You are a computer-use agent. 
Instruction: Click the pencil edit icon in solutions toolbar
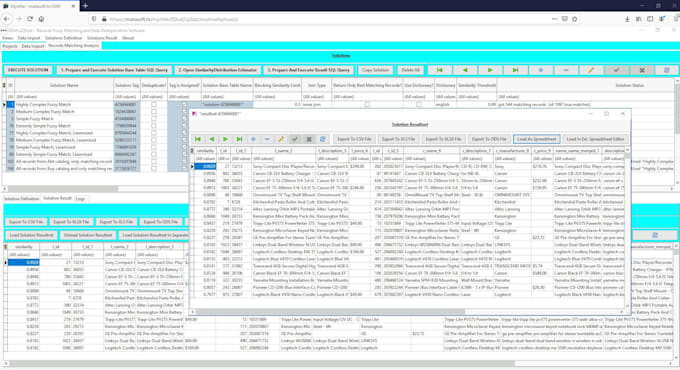click(591, 70)
